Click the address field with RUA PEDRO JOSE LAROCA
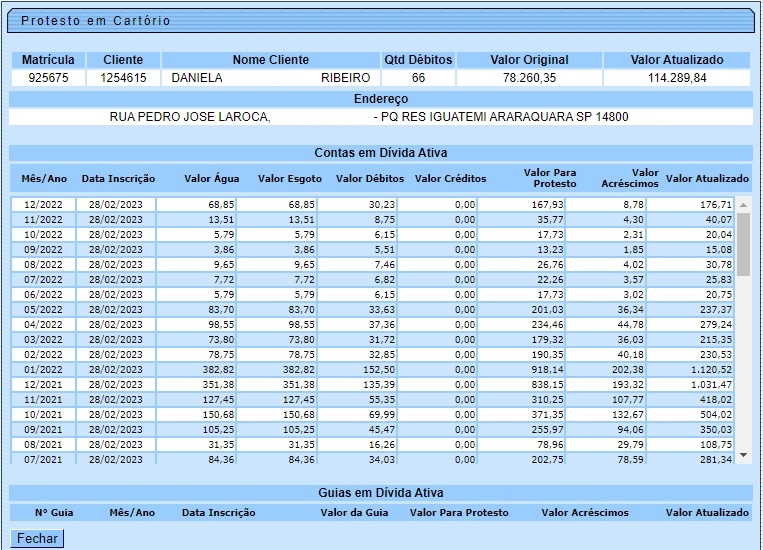 click(380, 117)
